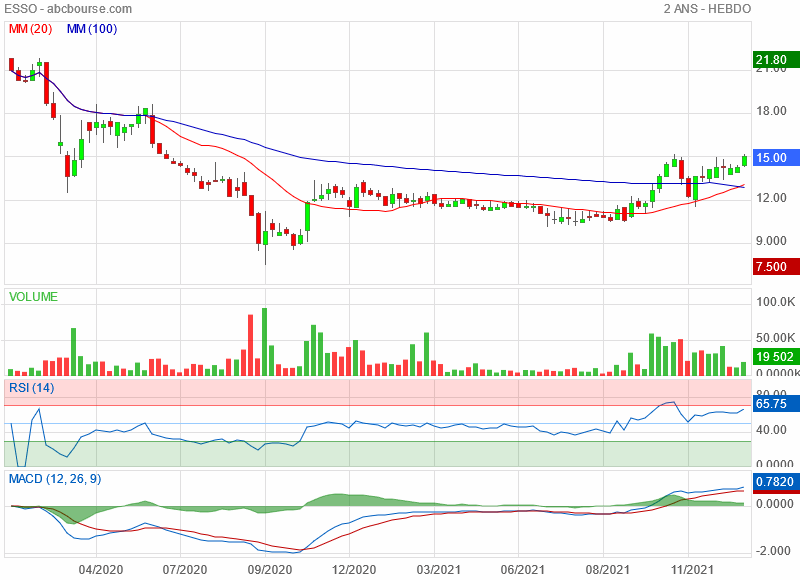The image size is (800, 580).
Task: Click the green 21.80 high price tag
Action: pyautogui.click(x=776, y=60)
